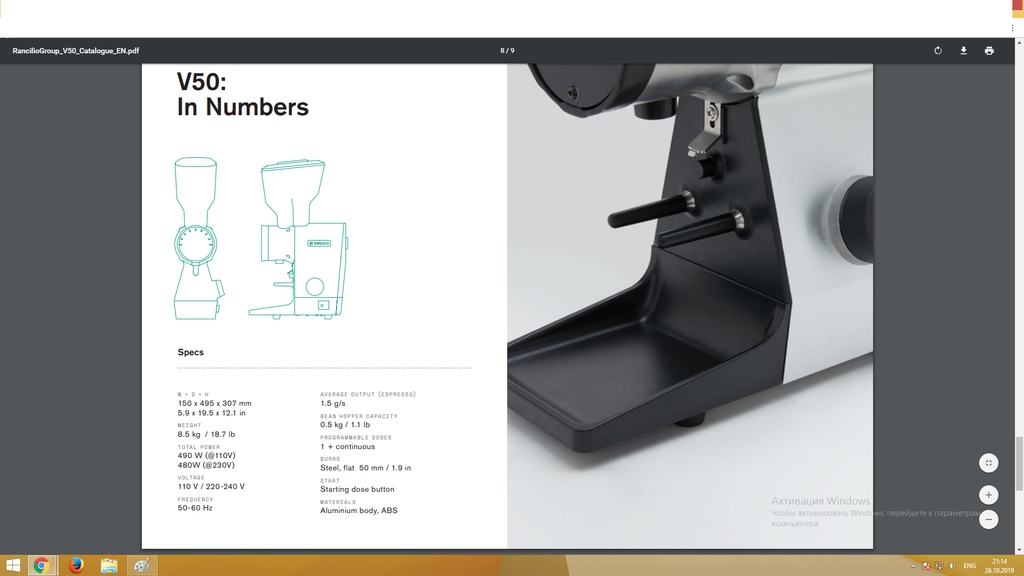The width and height of the screenshot is (1024, 576).
Task: Click the page number indicator 8 / 9
Action: pyautogui.click(x=507, y=50)
